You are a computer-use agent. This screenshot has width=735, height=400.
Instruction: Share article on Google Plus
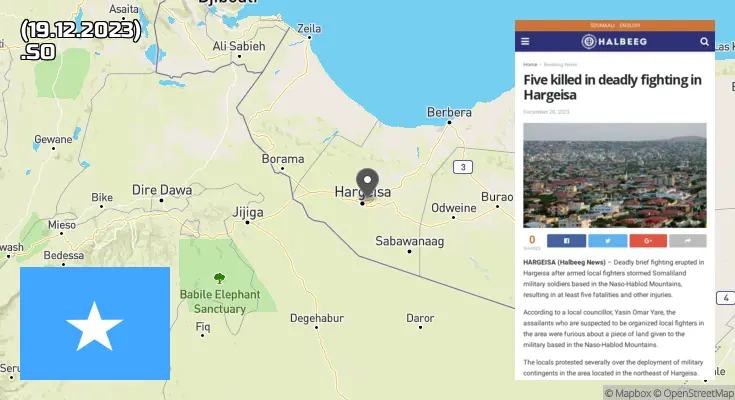(648, 241)
